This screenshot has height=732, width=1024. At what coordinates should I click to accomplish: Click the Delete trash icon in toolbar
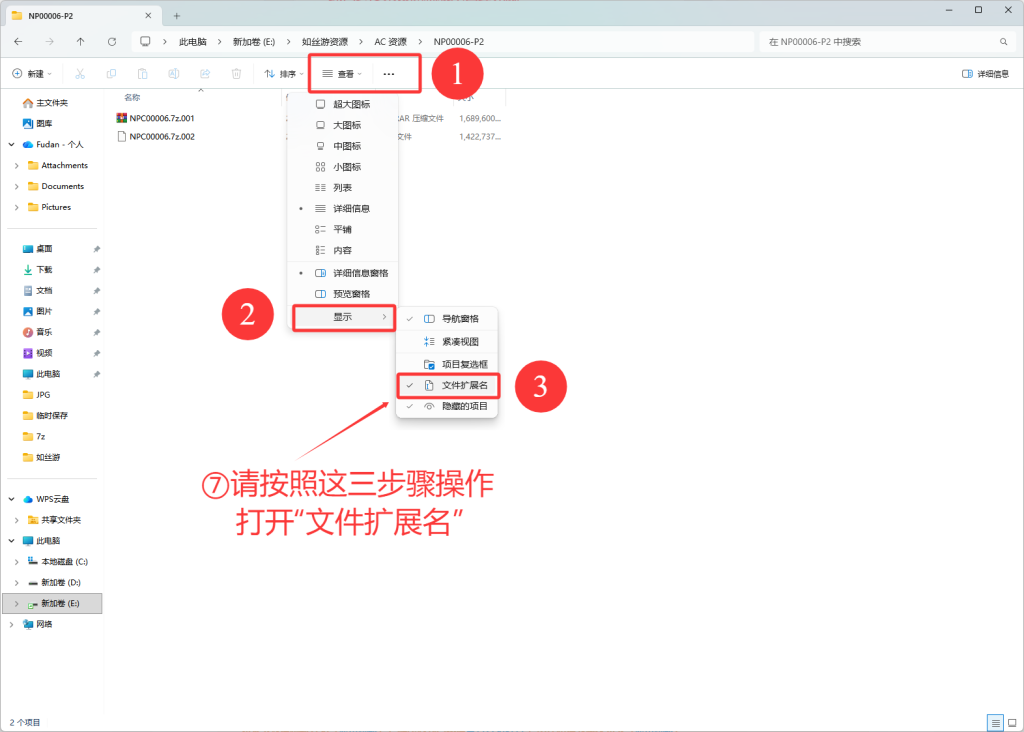(236, 74)
